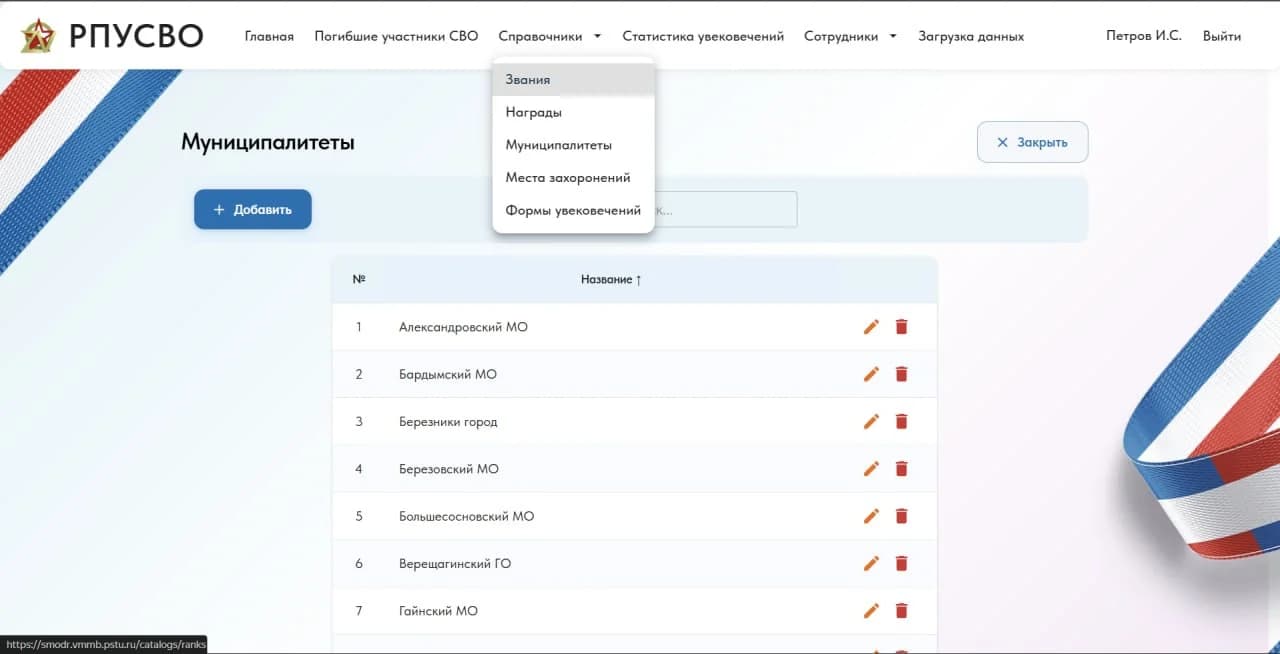Click the Добавить button
The image size is (1280, 654).
[x=253, y=209]
